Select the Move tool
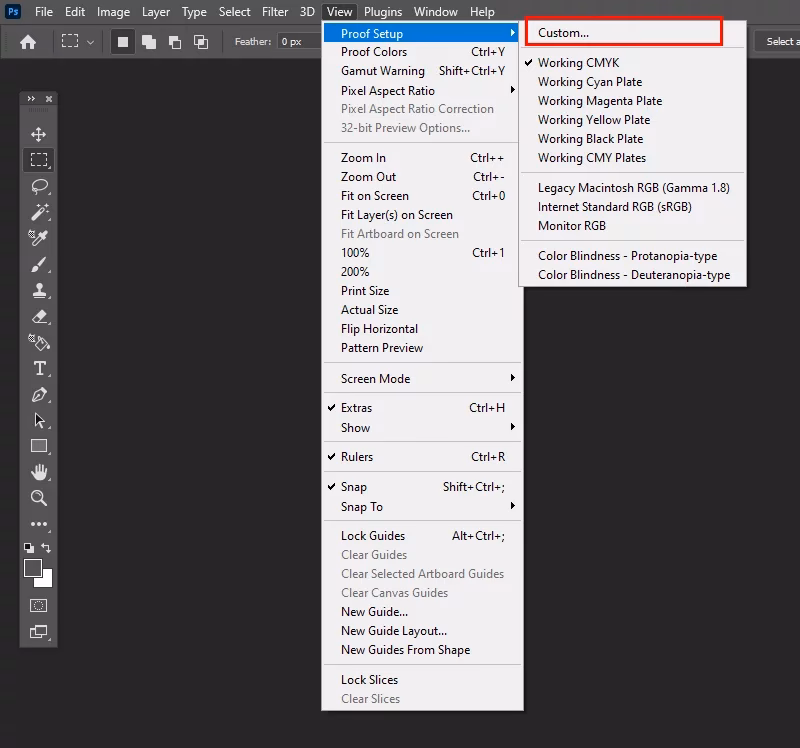800x748 pixels. tap(39, 135)
